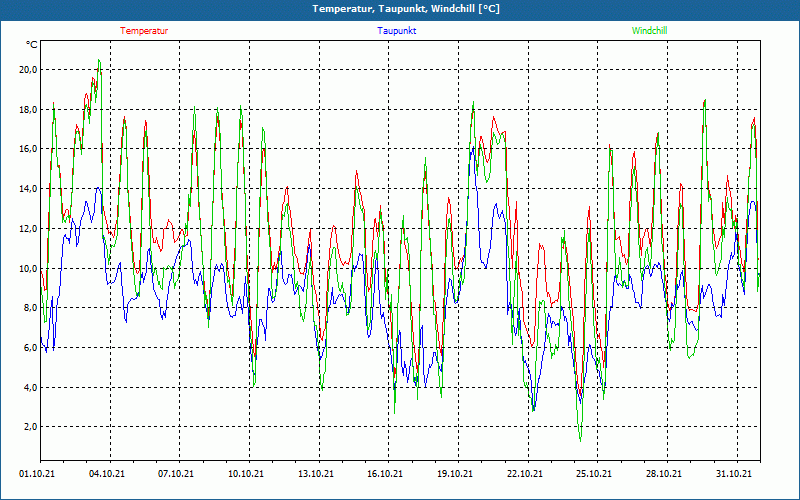Click the 22.10.21 date label
Viewport: 800px width, 500px height.
click(x=525, y=474)
